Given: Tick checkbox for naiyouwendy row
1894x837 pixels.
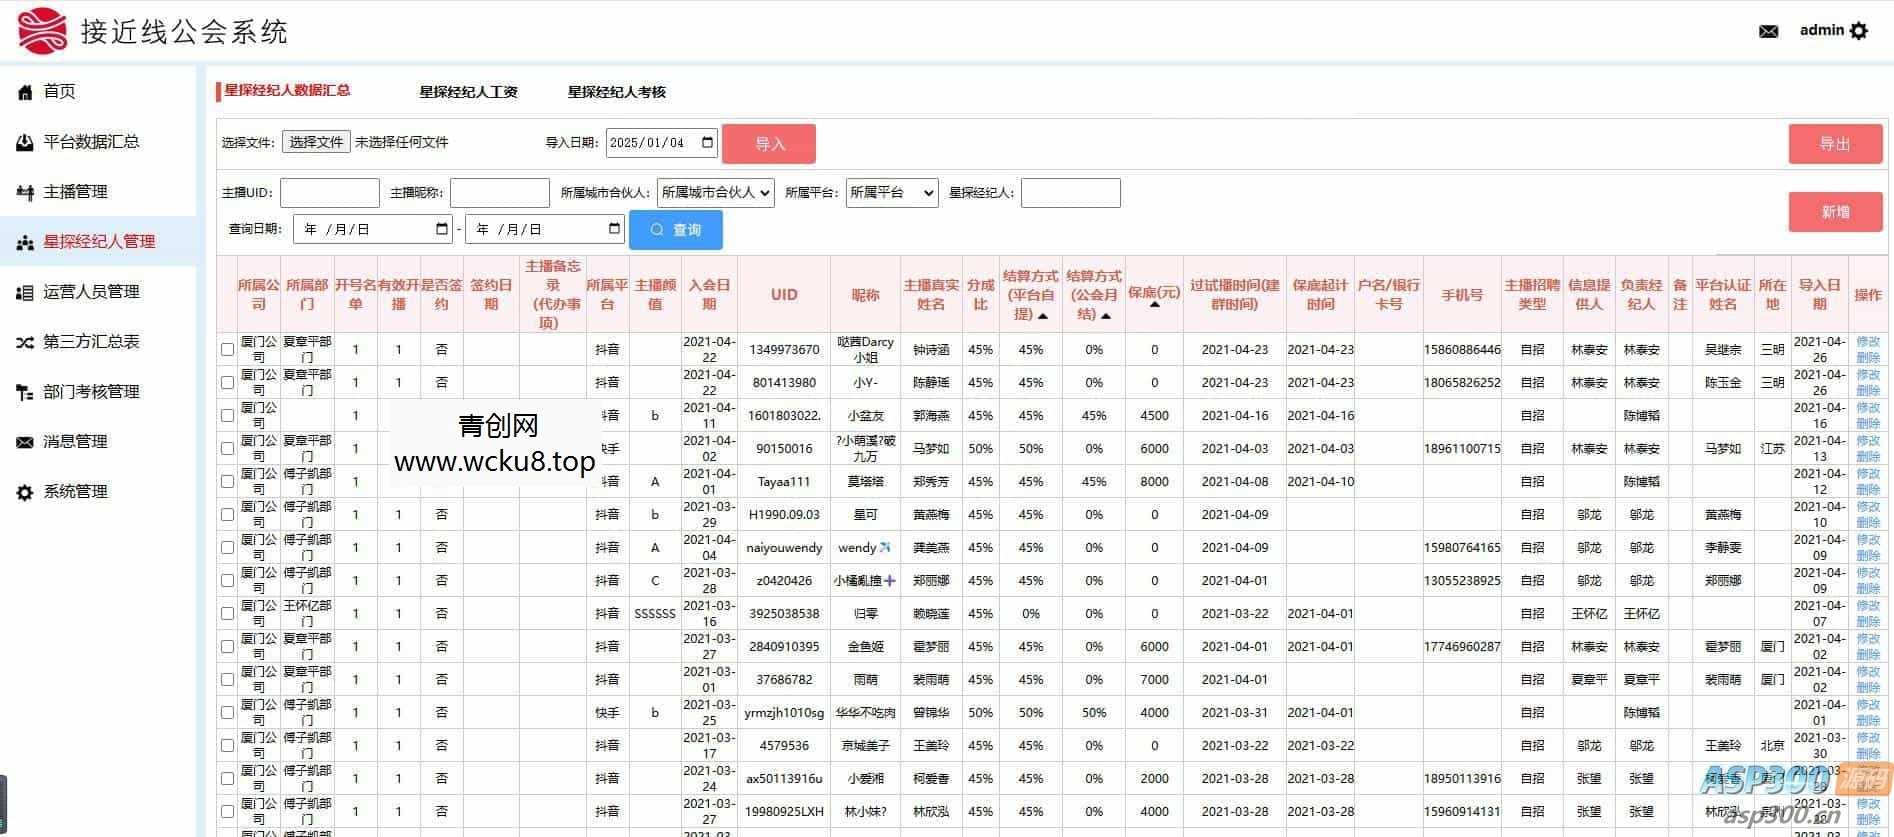Looking at the screenshot, I should (227, 548).
